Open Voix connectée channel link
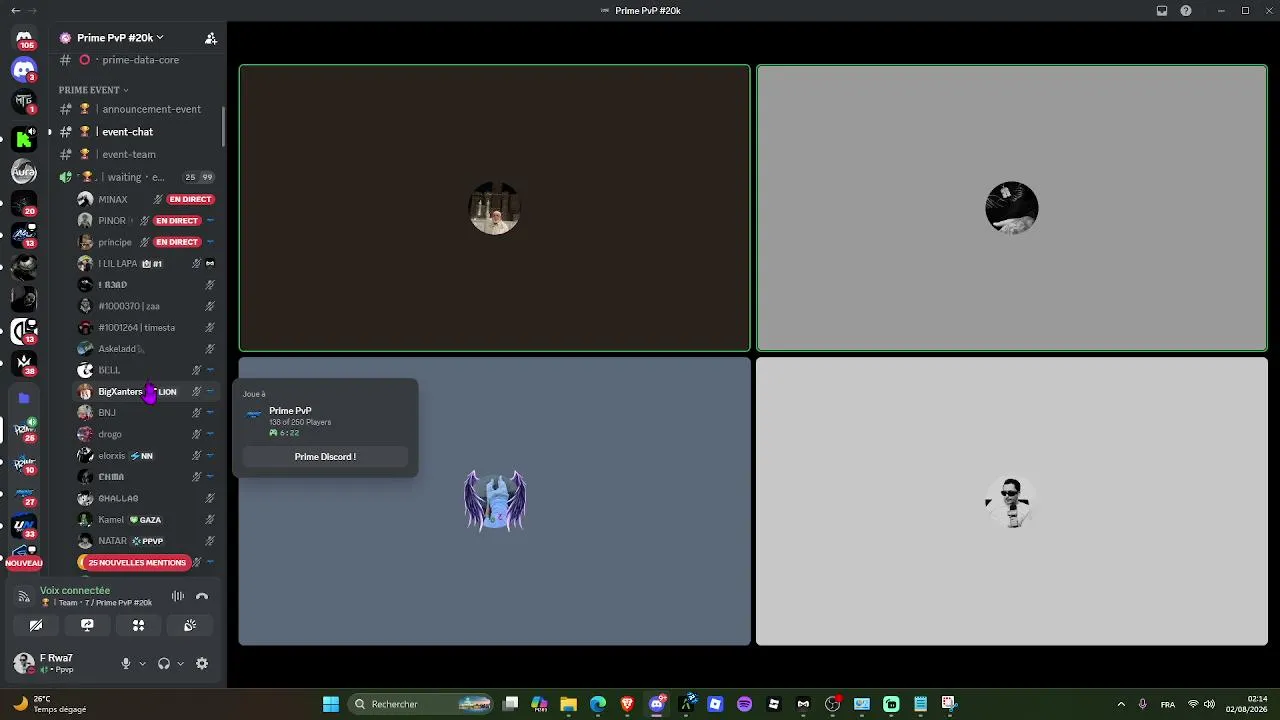Screen dimensions: 1280x720 coord(96,603)
